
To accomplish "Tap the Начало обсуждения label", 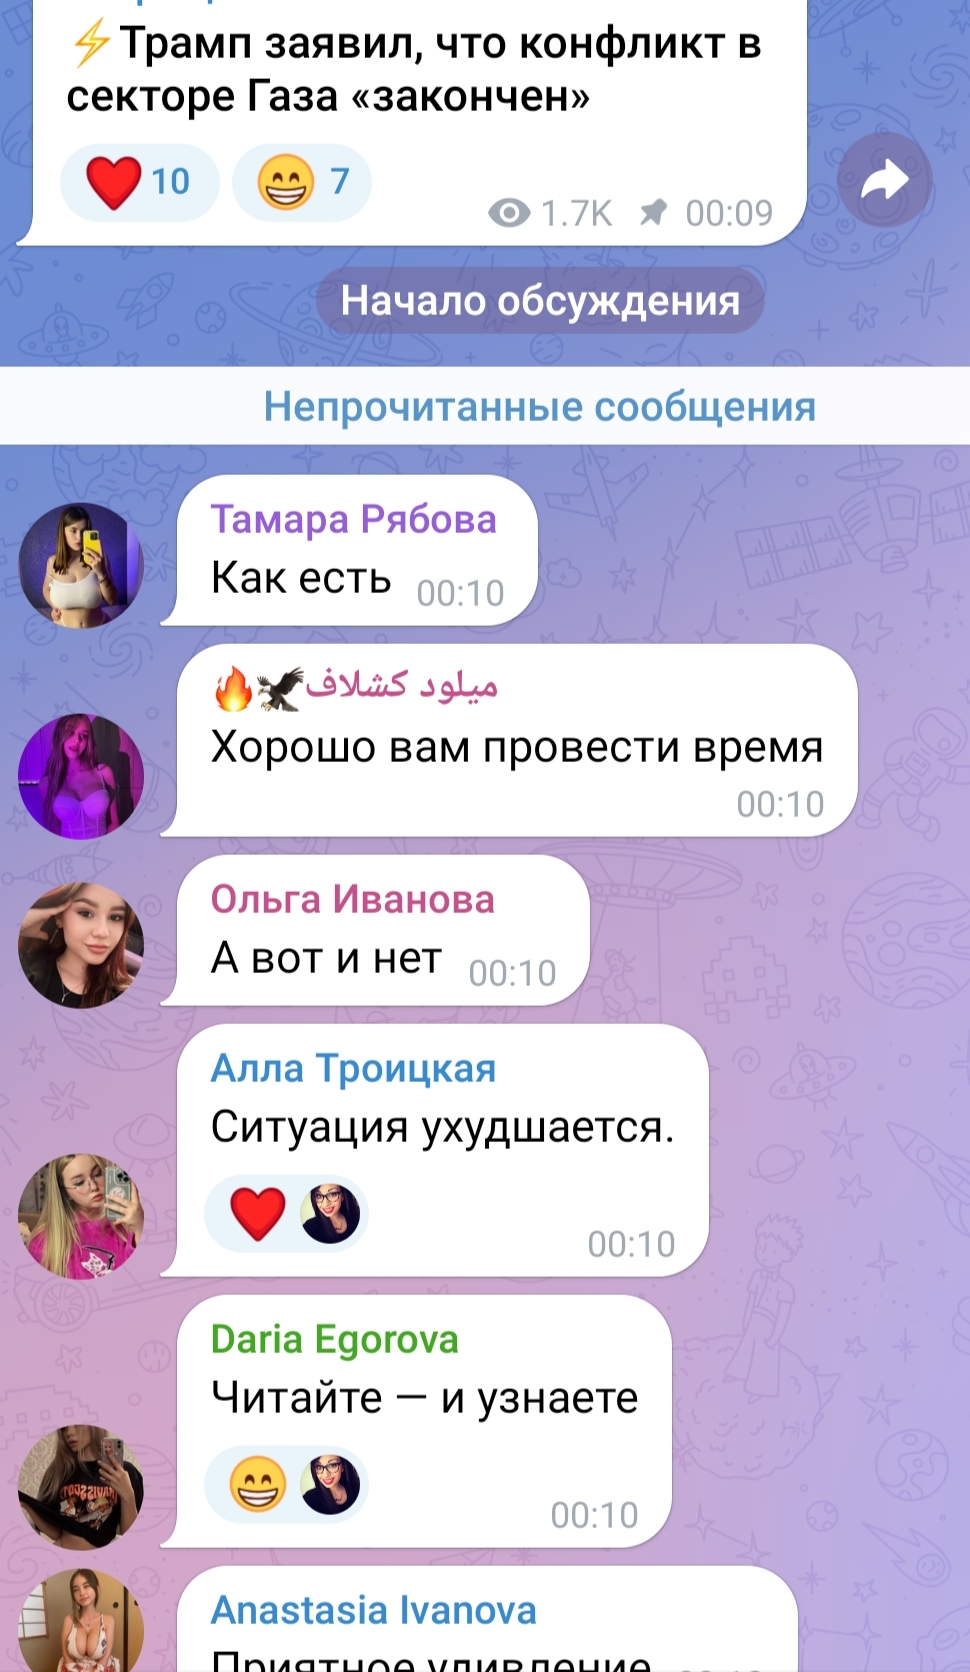I will pyautogui.click(x=540, y=301).
